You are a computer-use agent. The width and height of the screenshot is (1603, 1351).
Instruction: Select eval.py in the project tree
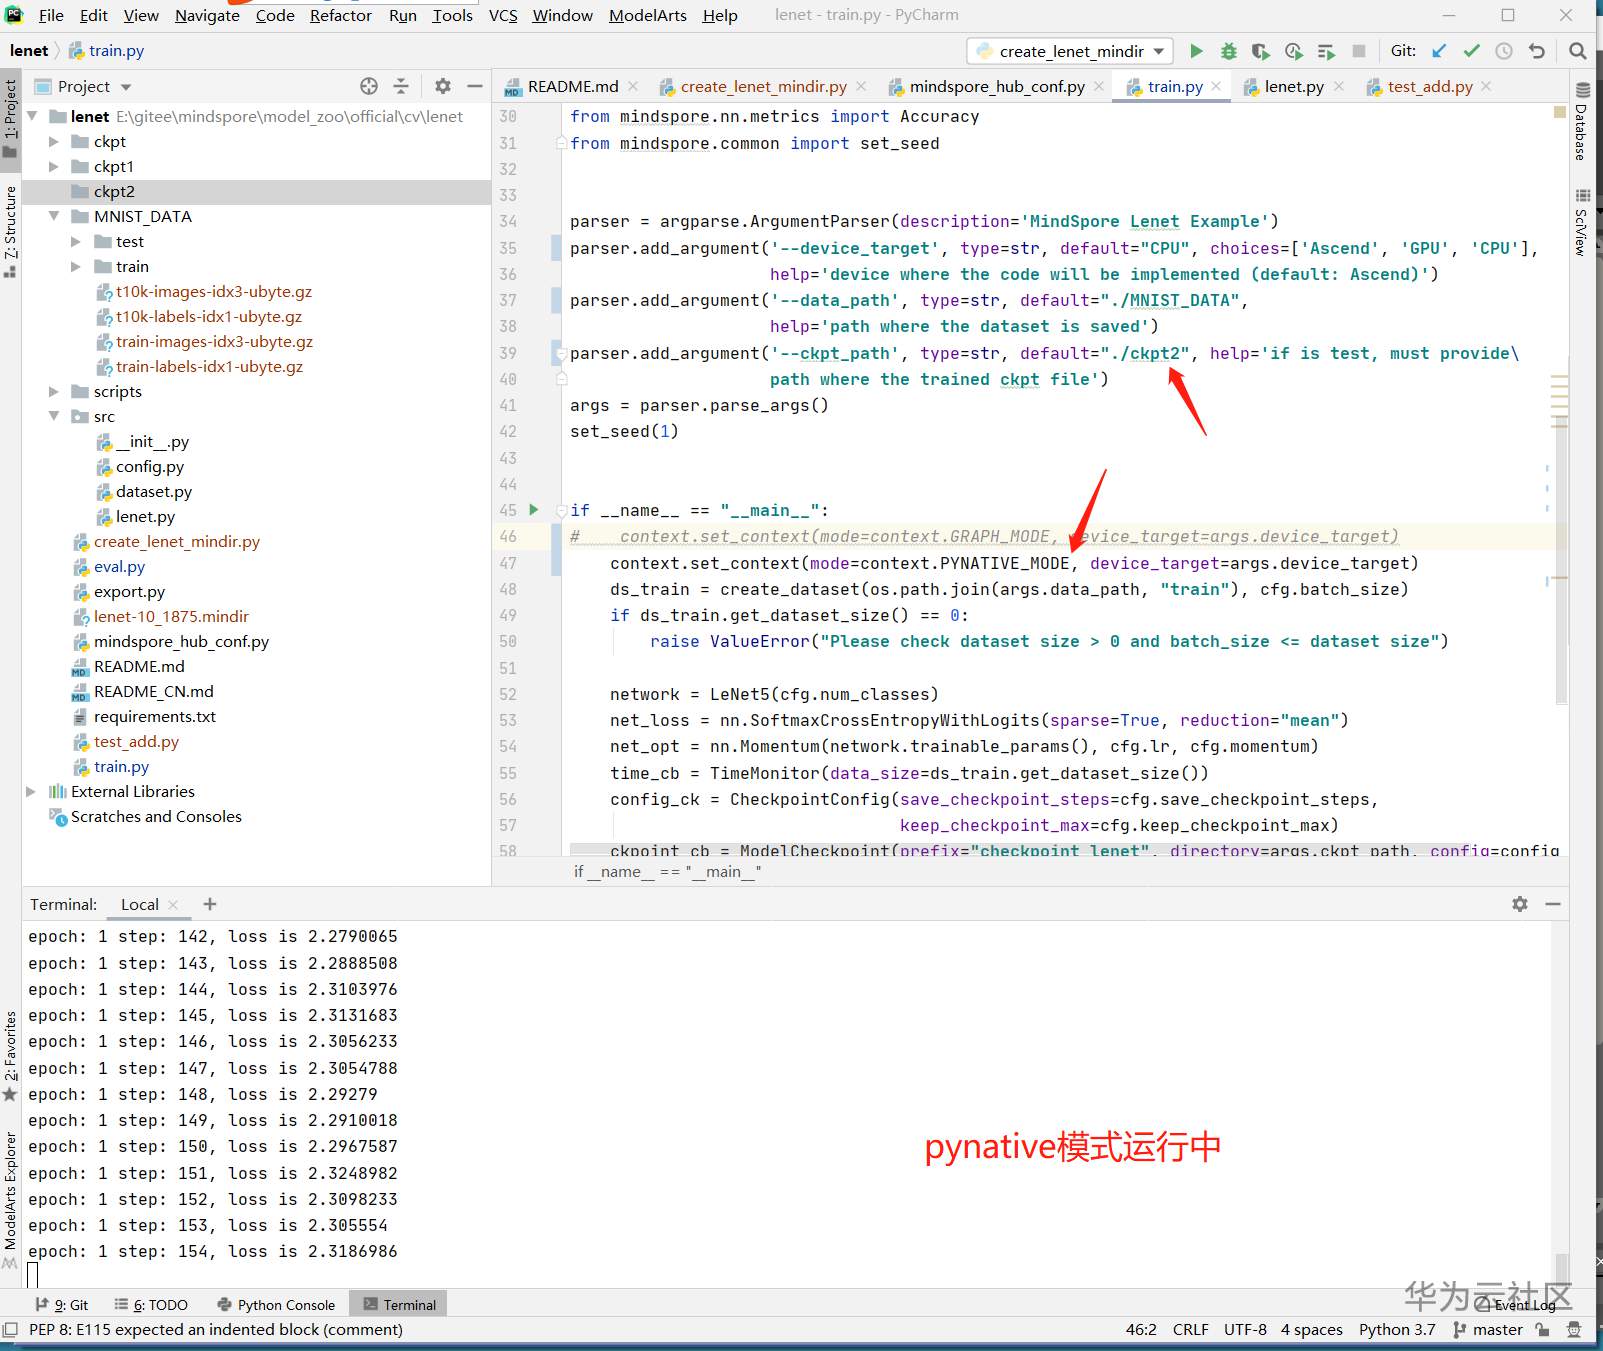click(x=119, y=566)
